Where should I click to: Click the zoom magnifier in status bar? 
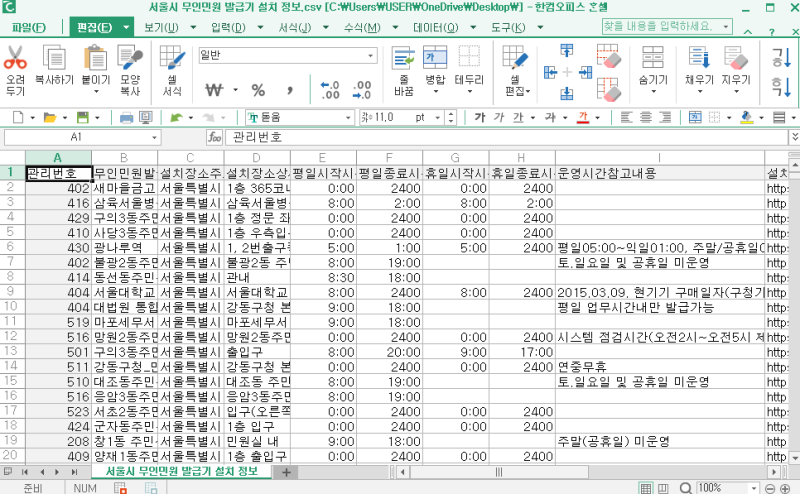tap(685, 488)
